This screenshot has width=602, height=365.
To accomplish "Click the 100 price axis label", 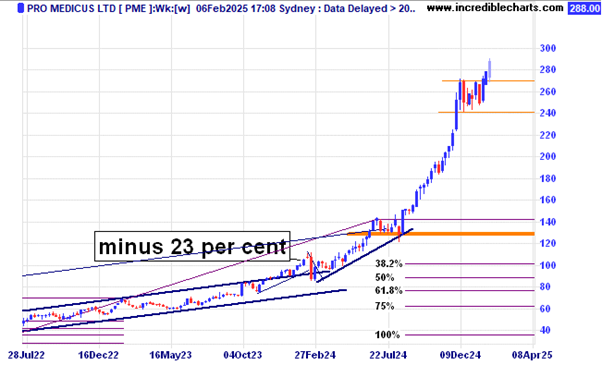I will click(x=548, y=265).
